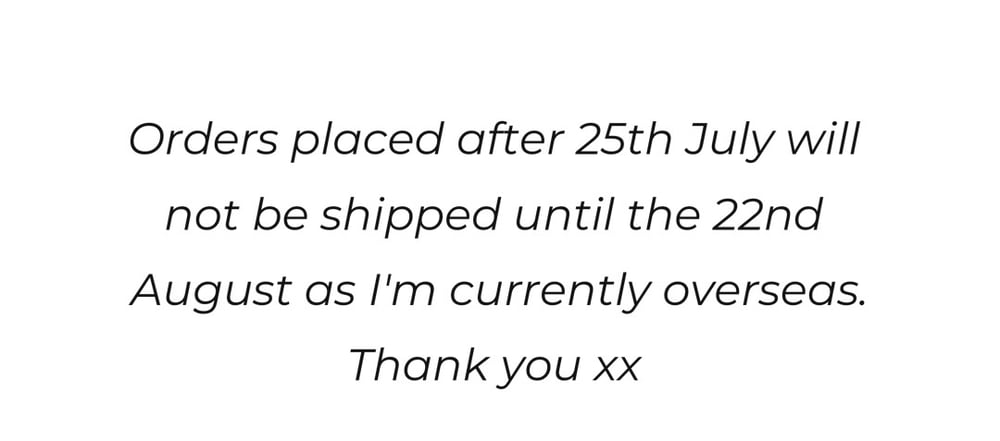The width and height of the screenshot is (1000, 441).
Task: Click the word "Thank"
Action: pos(410,367)
